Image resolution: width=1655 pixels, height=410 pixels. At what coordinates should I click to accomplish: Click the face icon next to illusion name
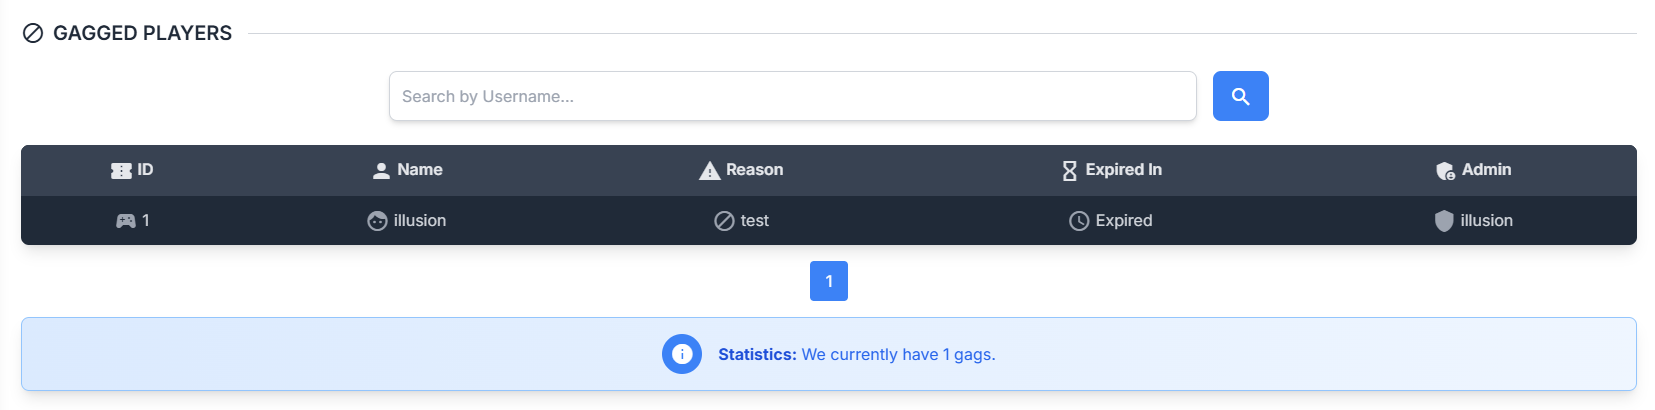pyautogui.click(x=377, y=221)
